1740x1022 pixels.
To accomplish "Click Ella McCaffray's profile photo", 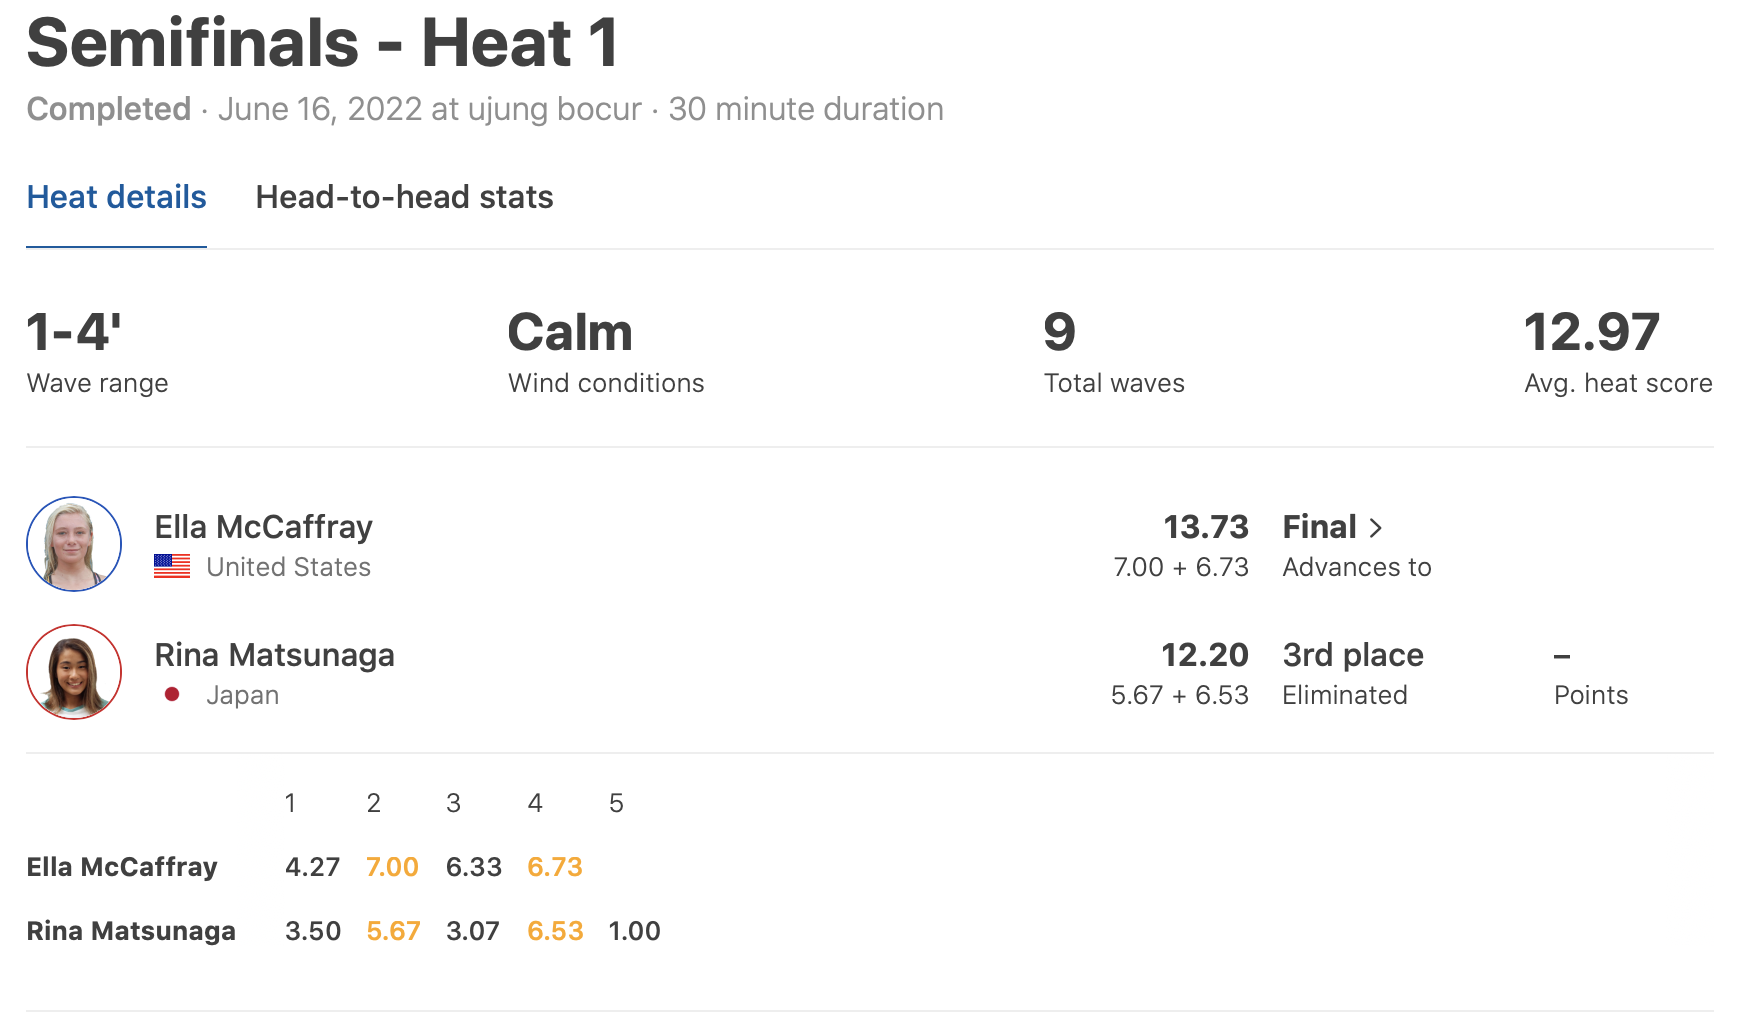I will 74,544.
